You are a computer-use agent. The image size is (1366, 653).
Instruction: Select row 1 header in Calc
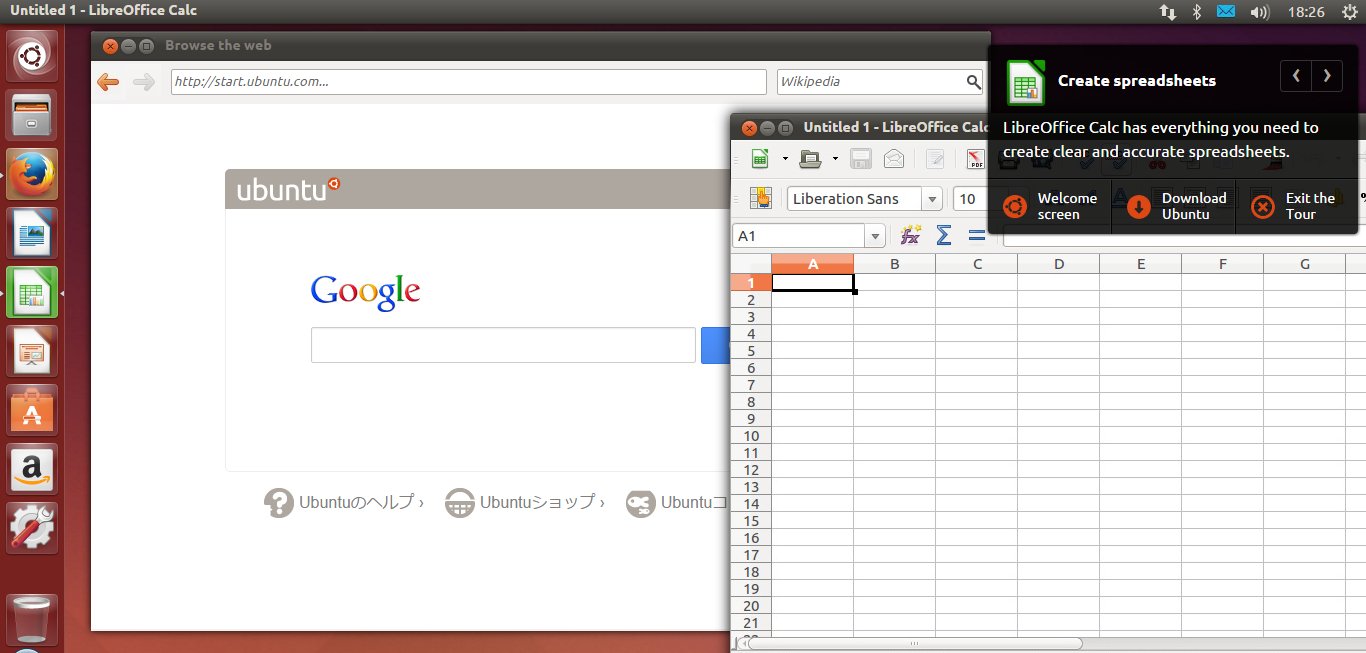751,283
